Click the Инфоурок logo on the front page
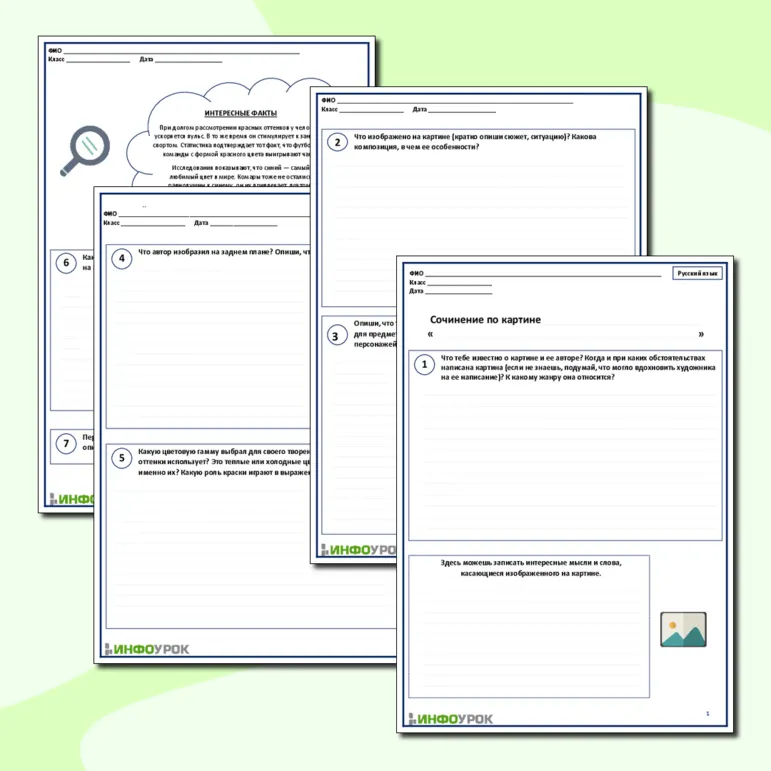 click(450, 719)
